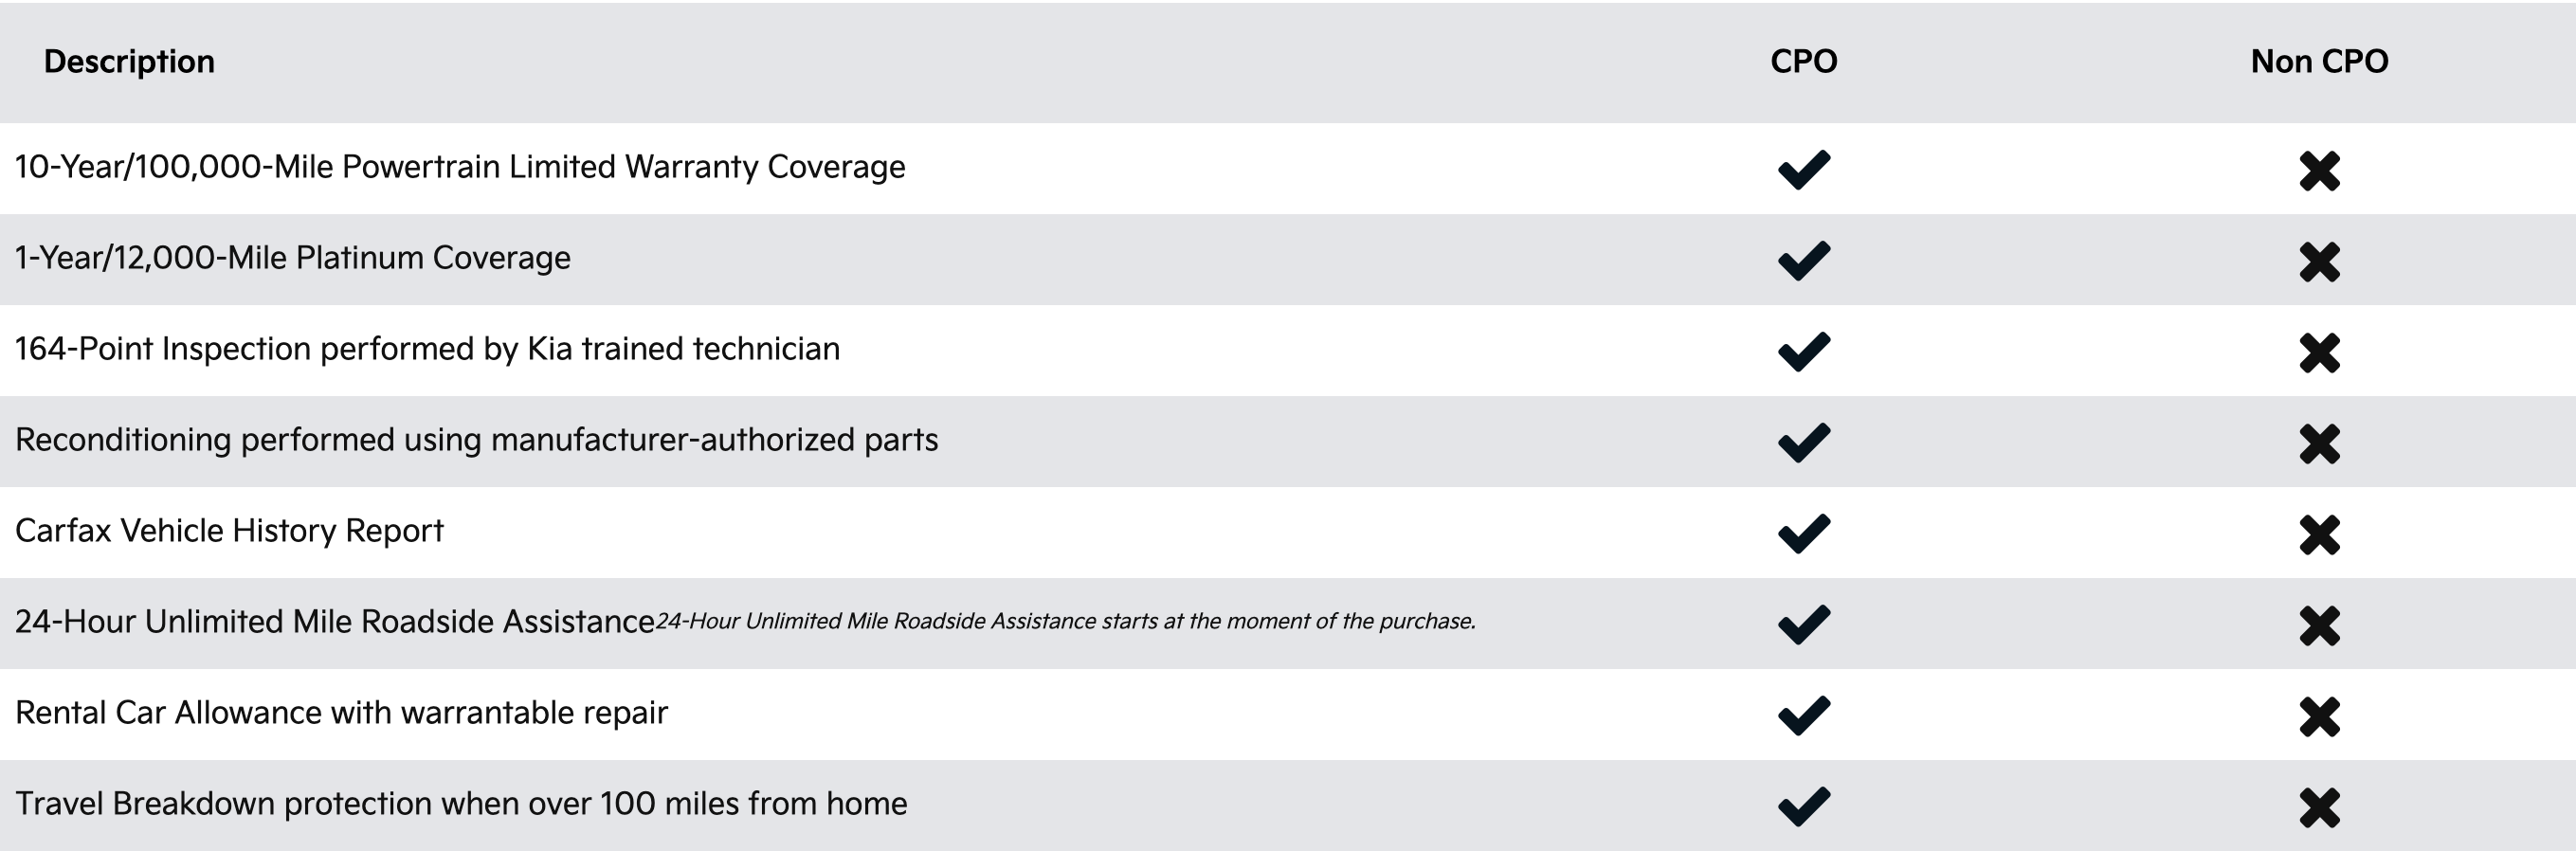Image resolution: width=2576 pixels, height=851 pixels.
Task: Click the Non CPO column header
Action: [x=2319, y=62]
